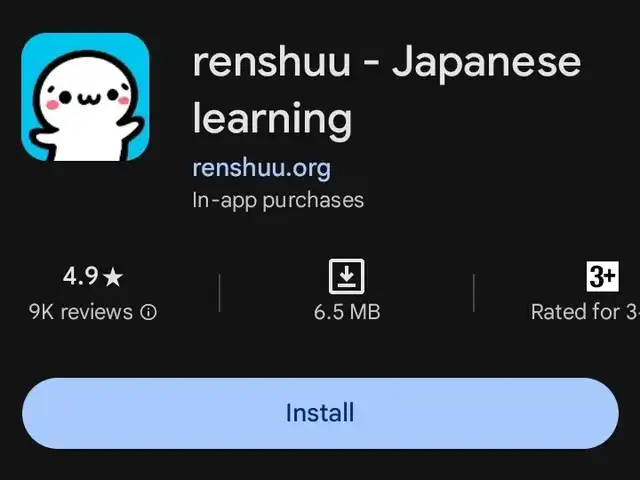
Task: Click the star icon next to 4.9
Action: click(113, 277)
